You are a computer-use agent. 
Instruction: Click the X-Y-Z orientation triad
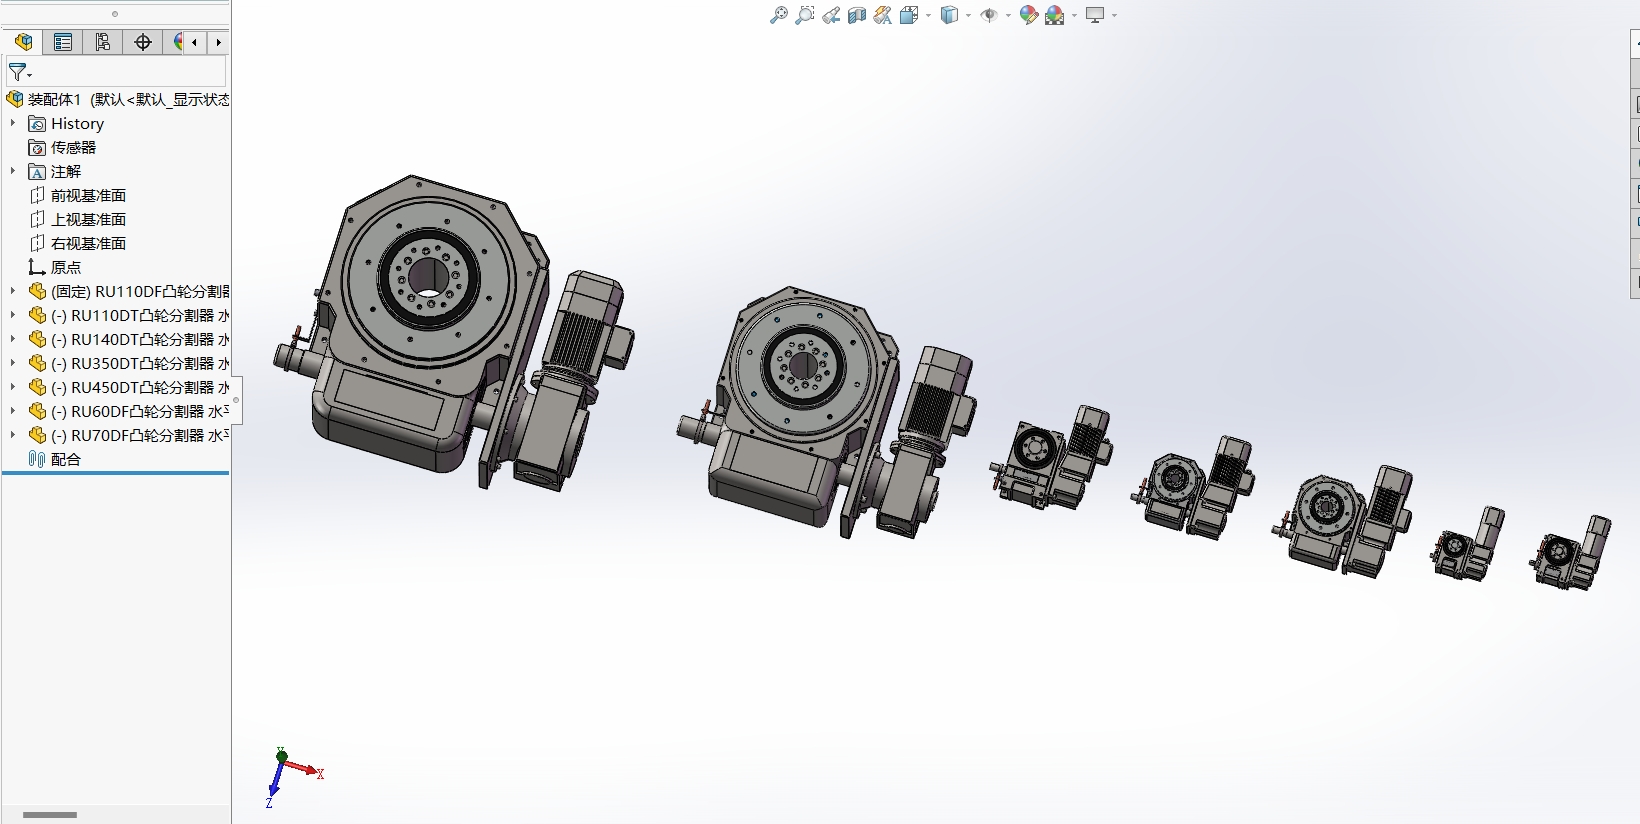point(294,777)
